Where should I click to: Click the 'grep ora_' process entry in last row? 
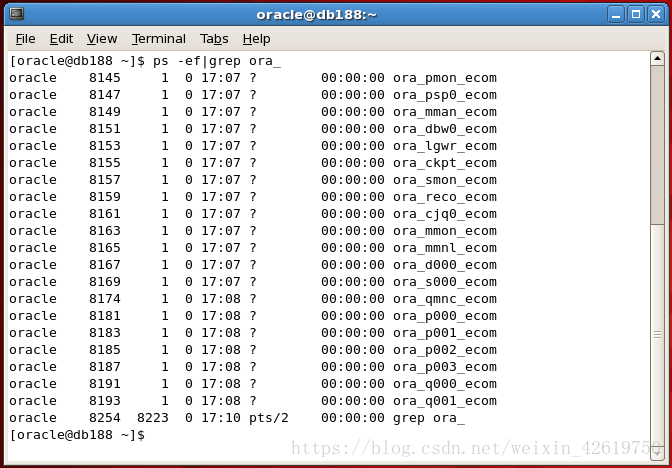(x=429, y=418)
